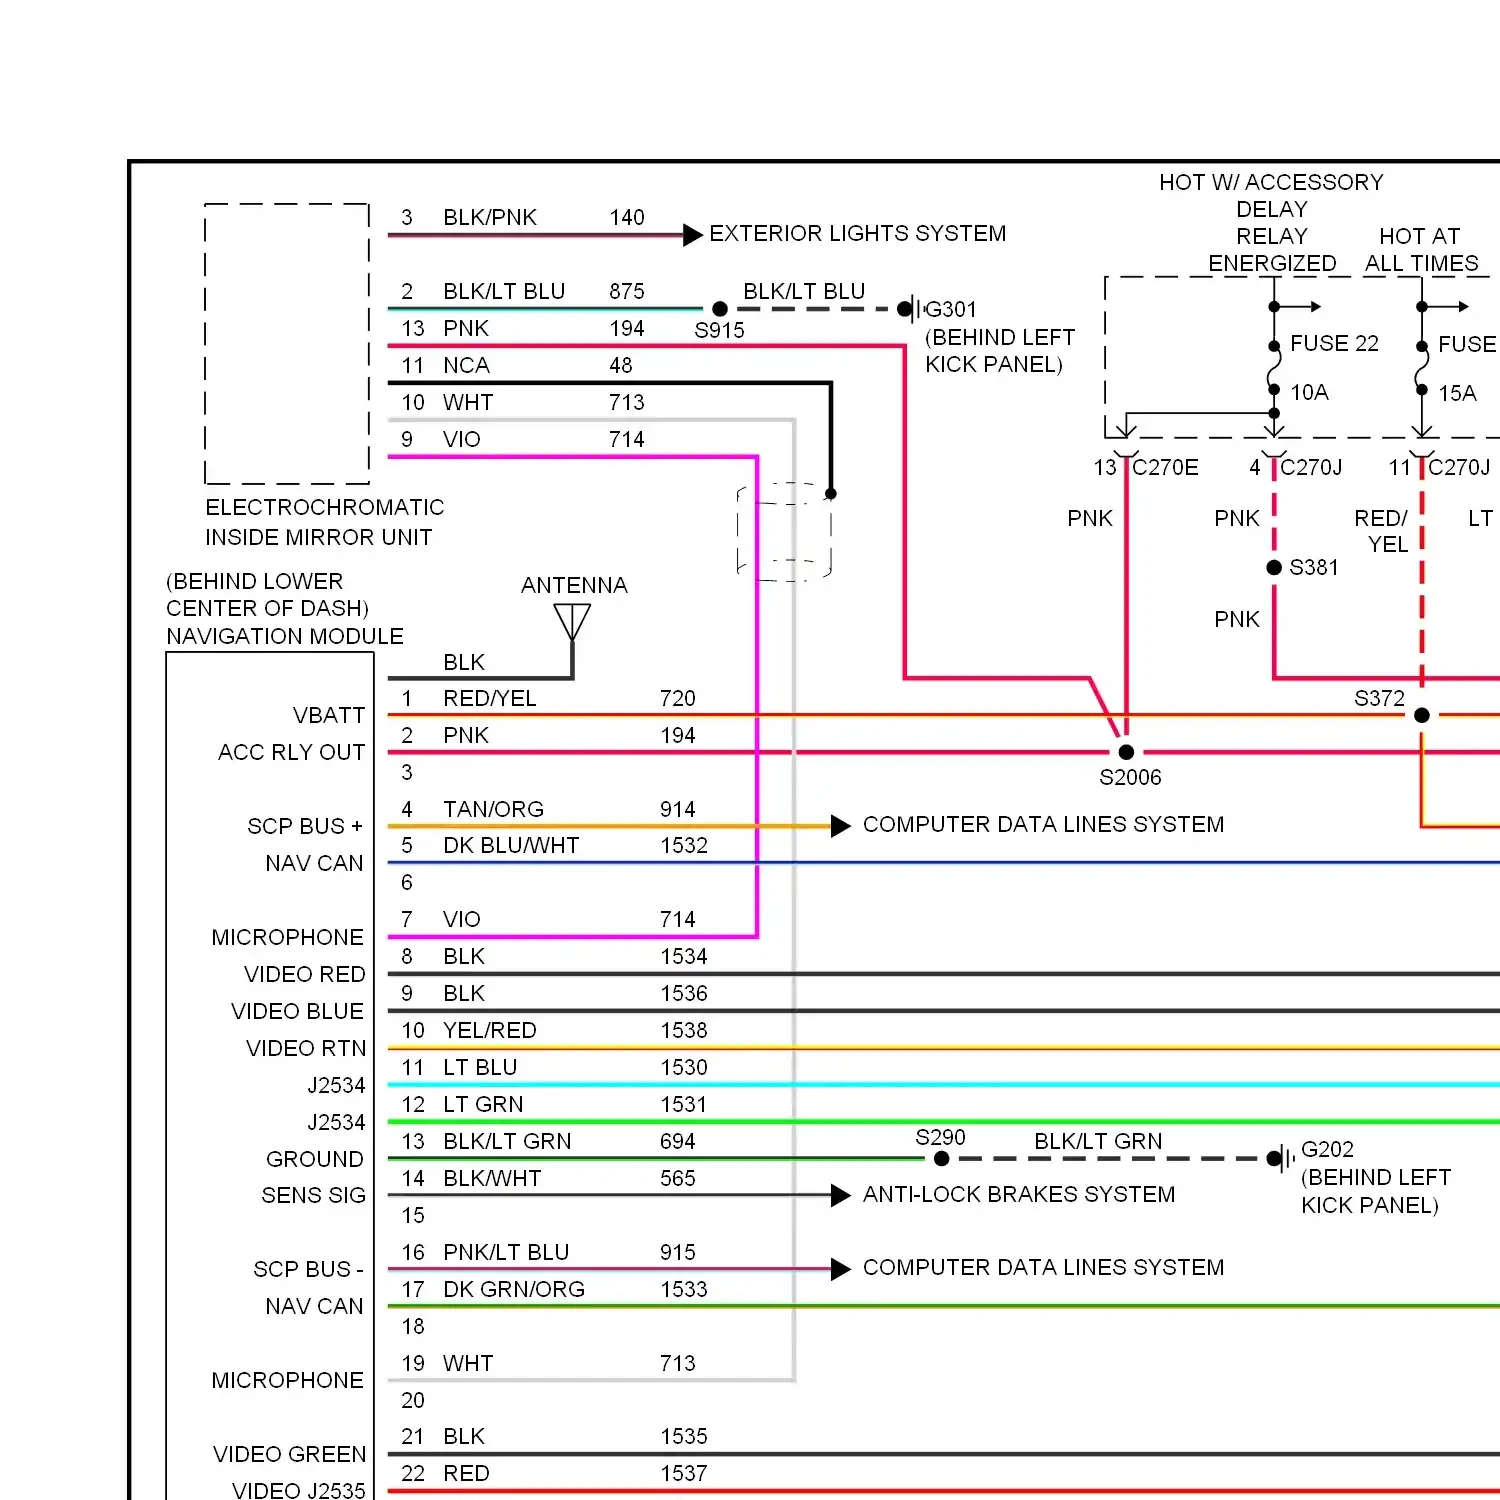
Task: Click COMPUTER DATA LINES SYSTEM next to TAN/ORG wire
Action: click(1043, 824)
